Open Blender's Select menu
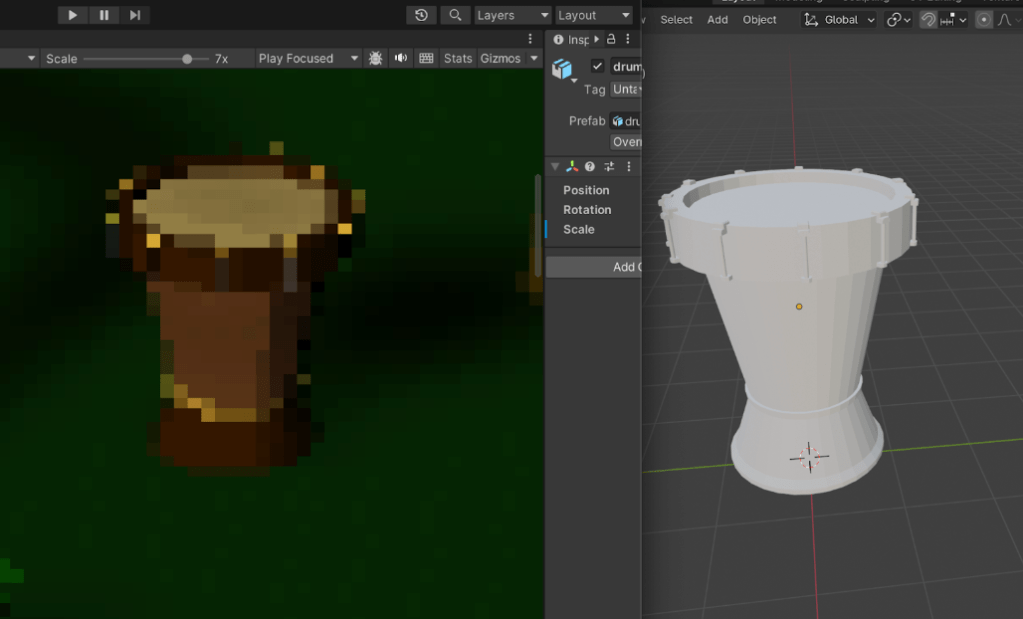1023x619 pixels. click(676, 20)
